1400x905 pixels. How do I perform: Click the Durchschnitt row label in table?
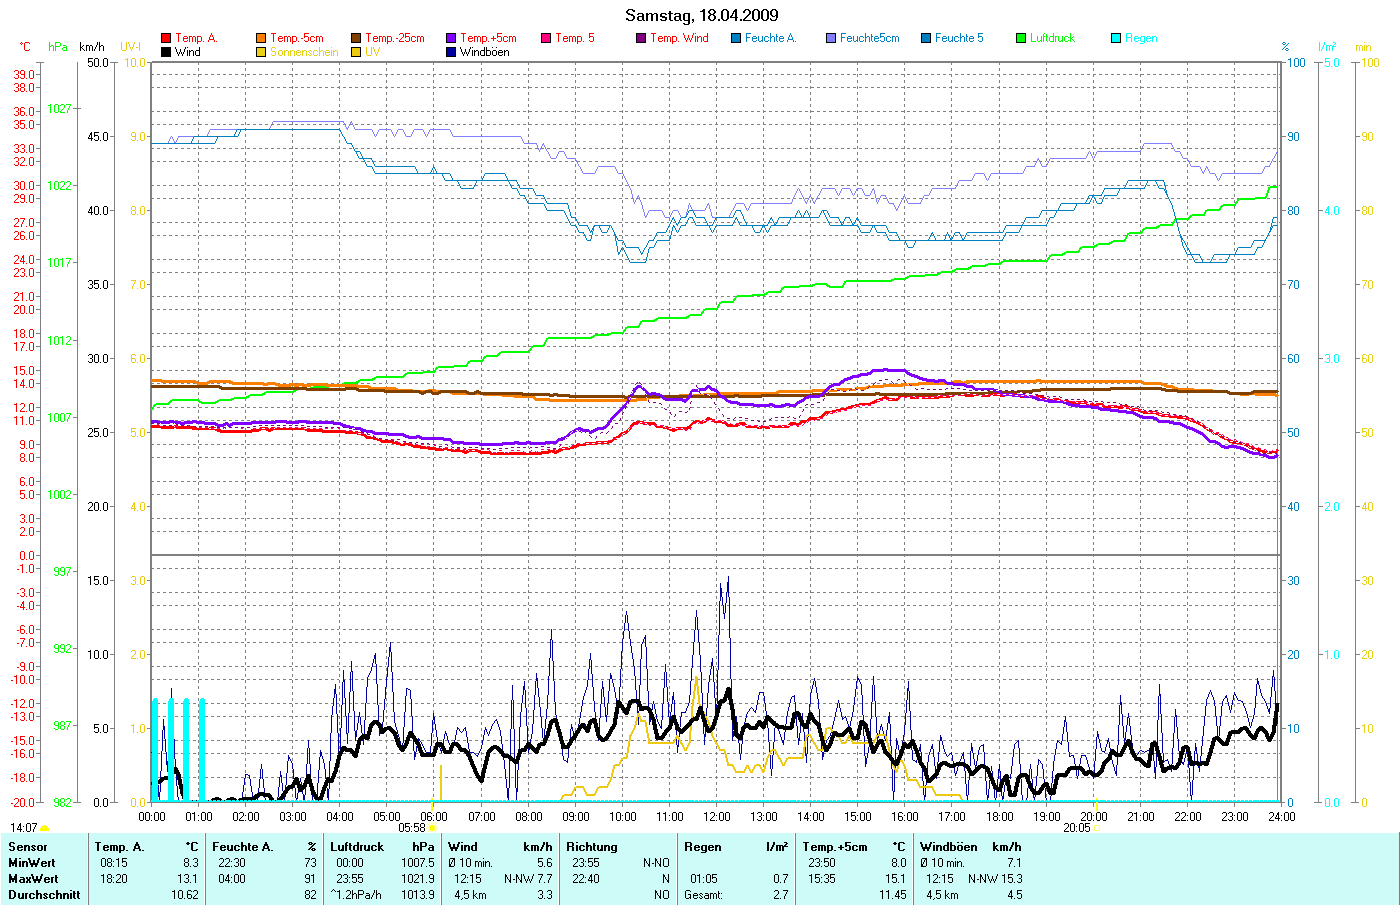[44, 895]
